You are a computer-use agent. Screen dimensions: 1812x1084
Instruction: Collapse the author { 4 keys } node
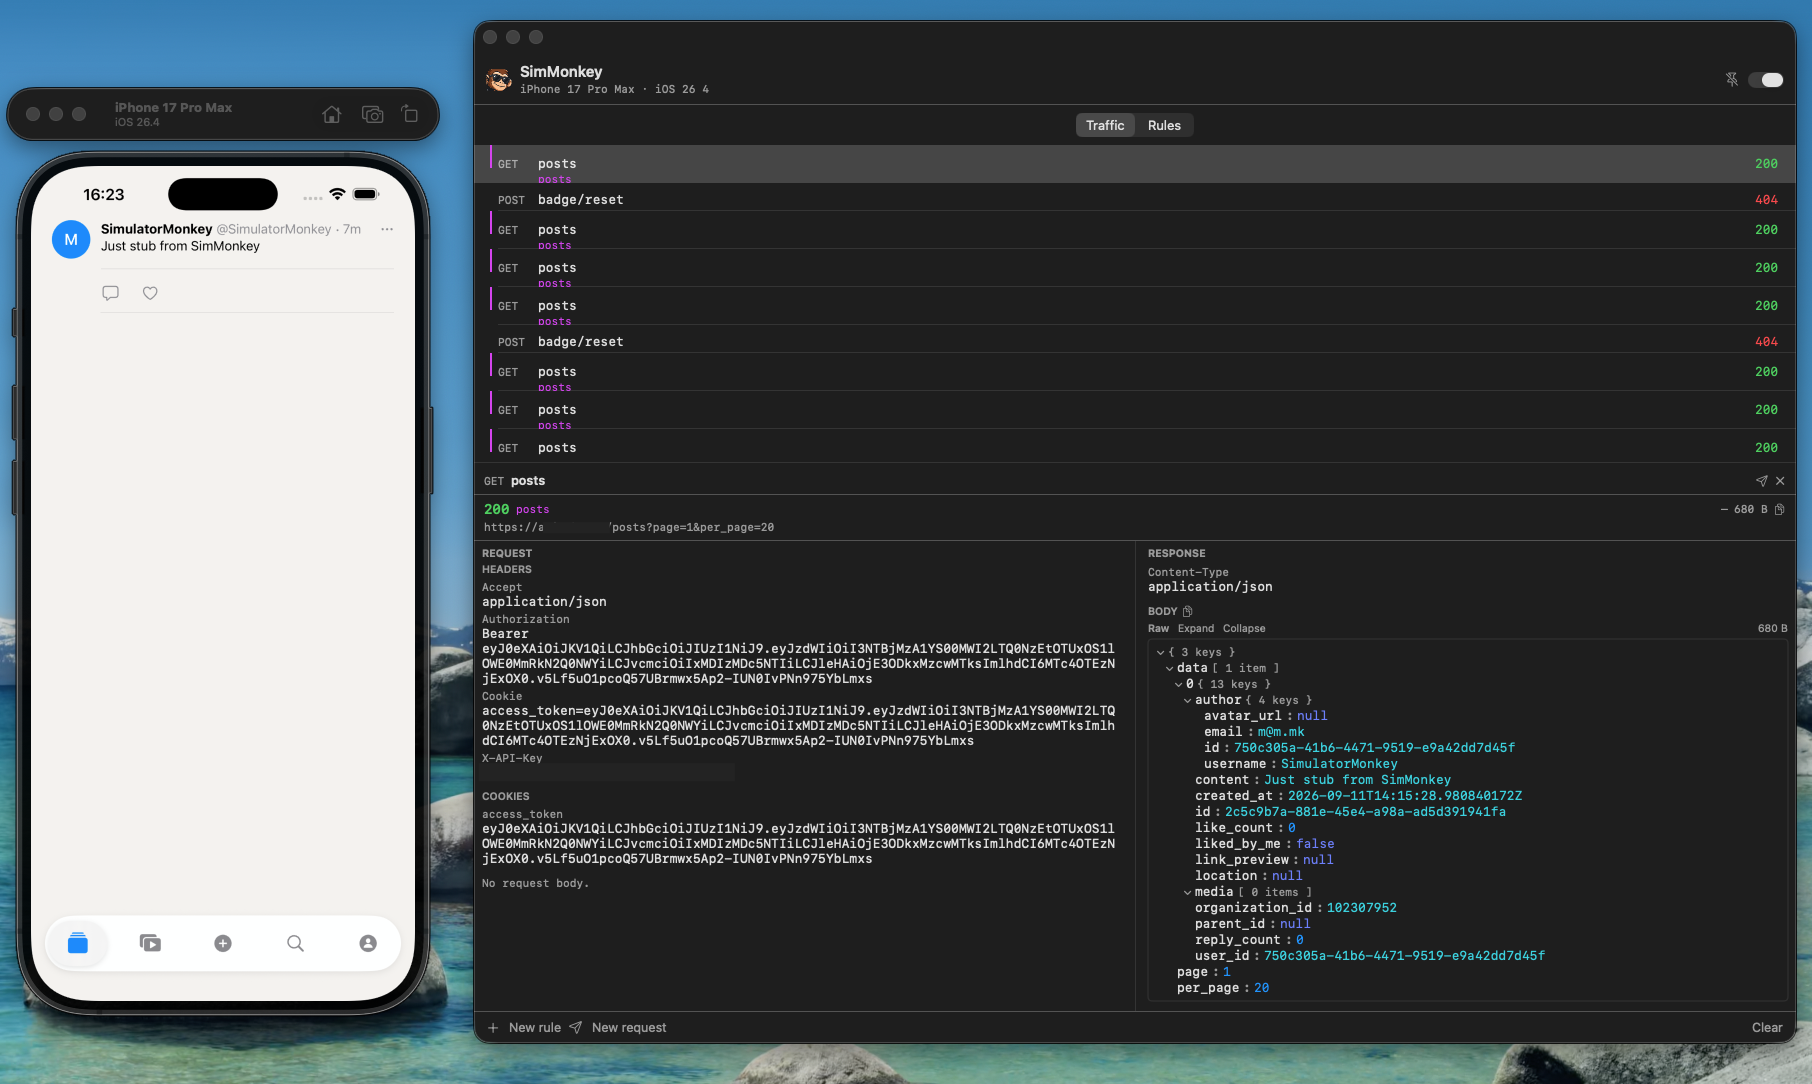click(1187, 700)
